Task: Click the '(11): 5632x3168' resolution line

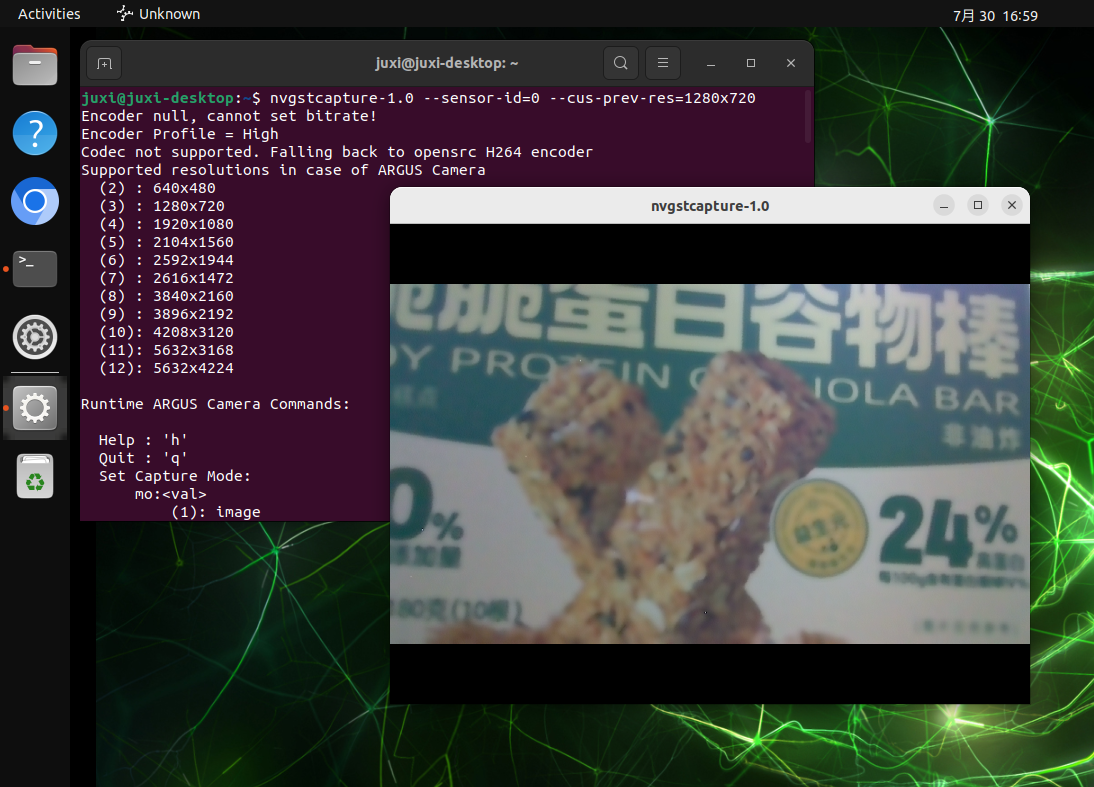Action: pyautogui.click(x=166, y=350)
